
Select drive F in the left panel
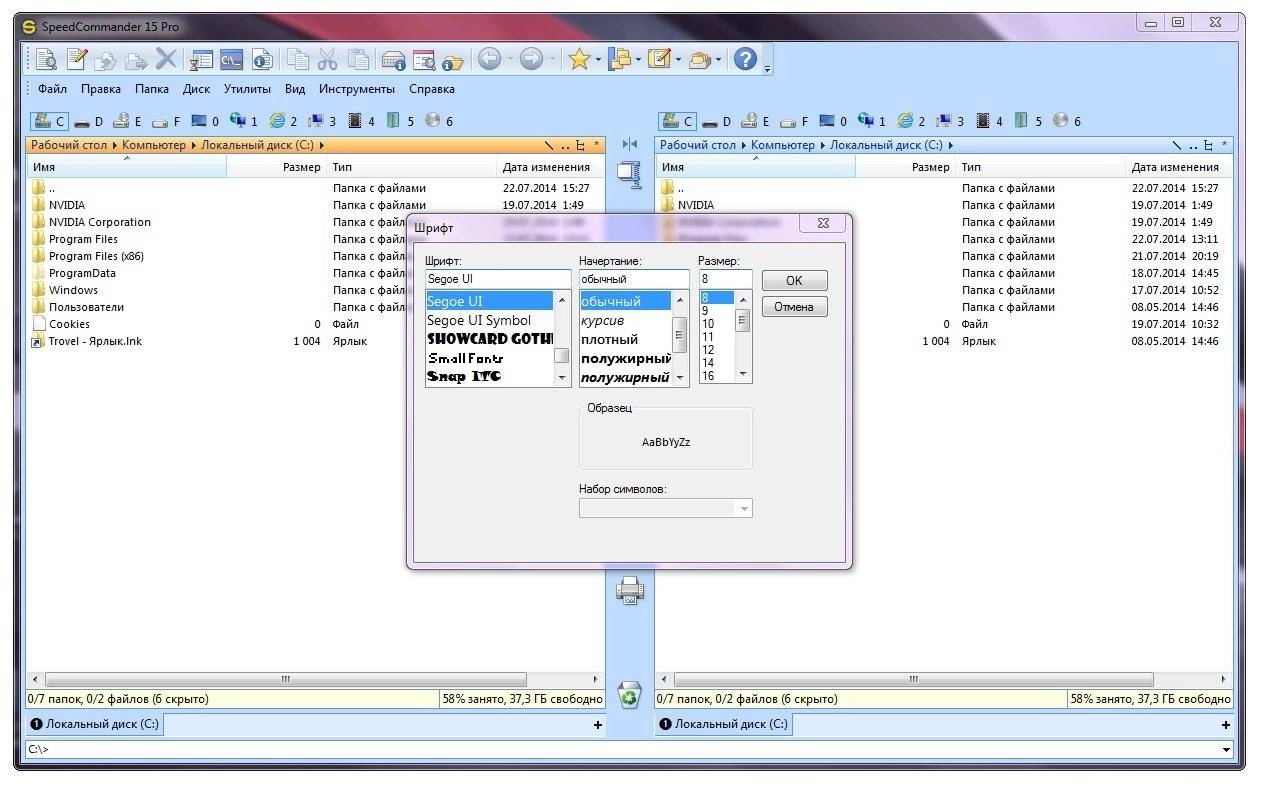coord(165,121)
